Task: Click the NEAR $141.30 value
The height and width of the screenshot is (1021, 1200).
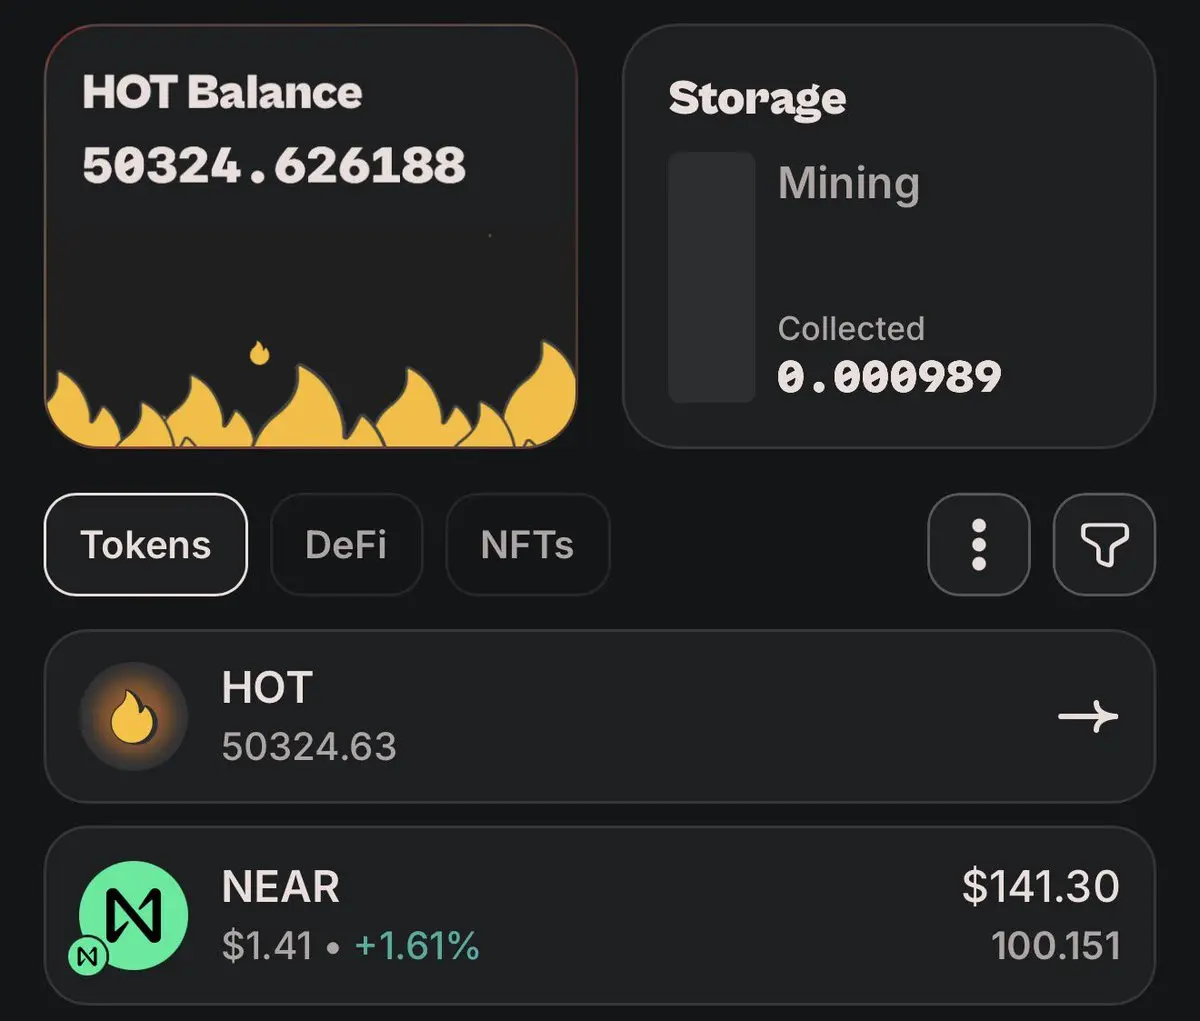Action: 1040,887
